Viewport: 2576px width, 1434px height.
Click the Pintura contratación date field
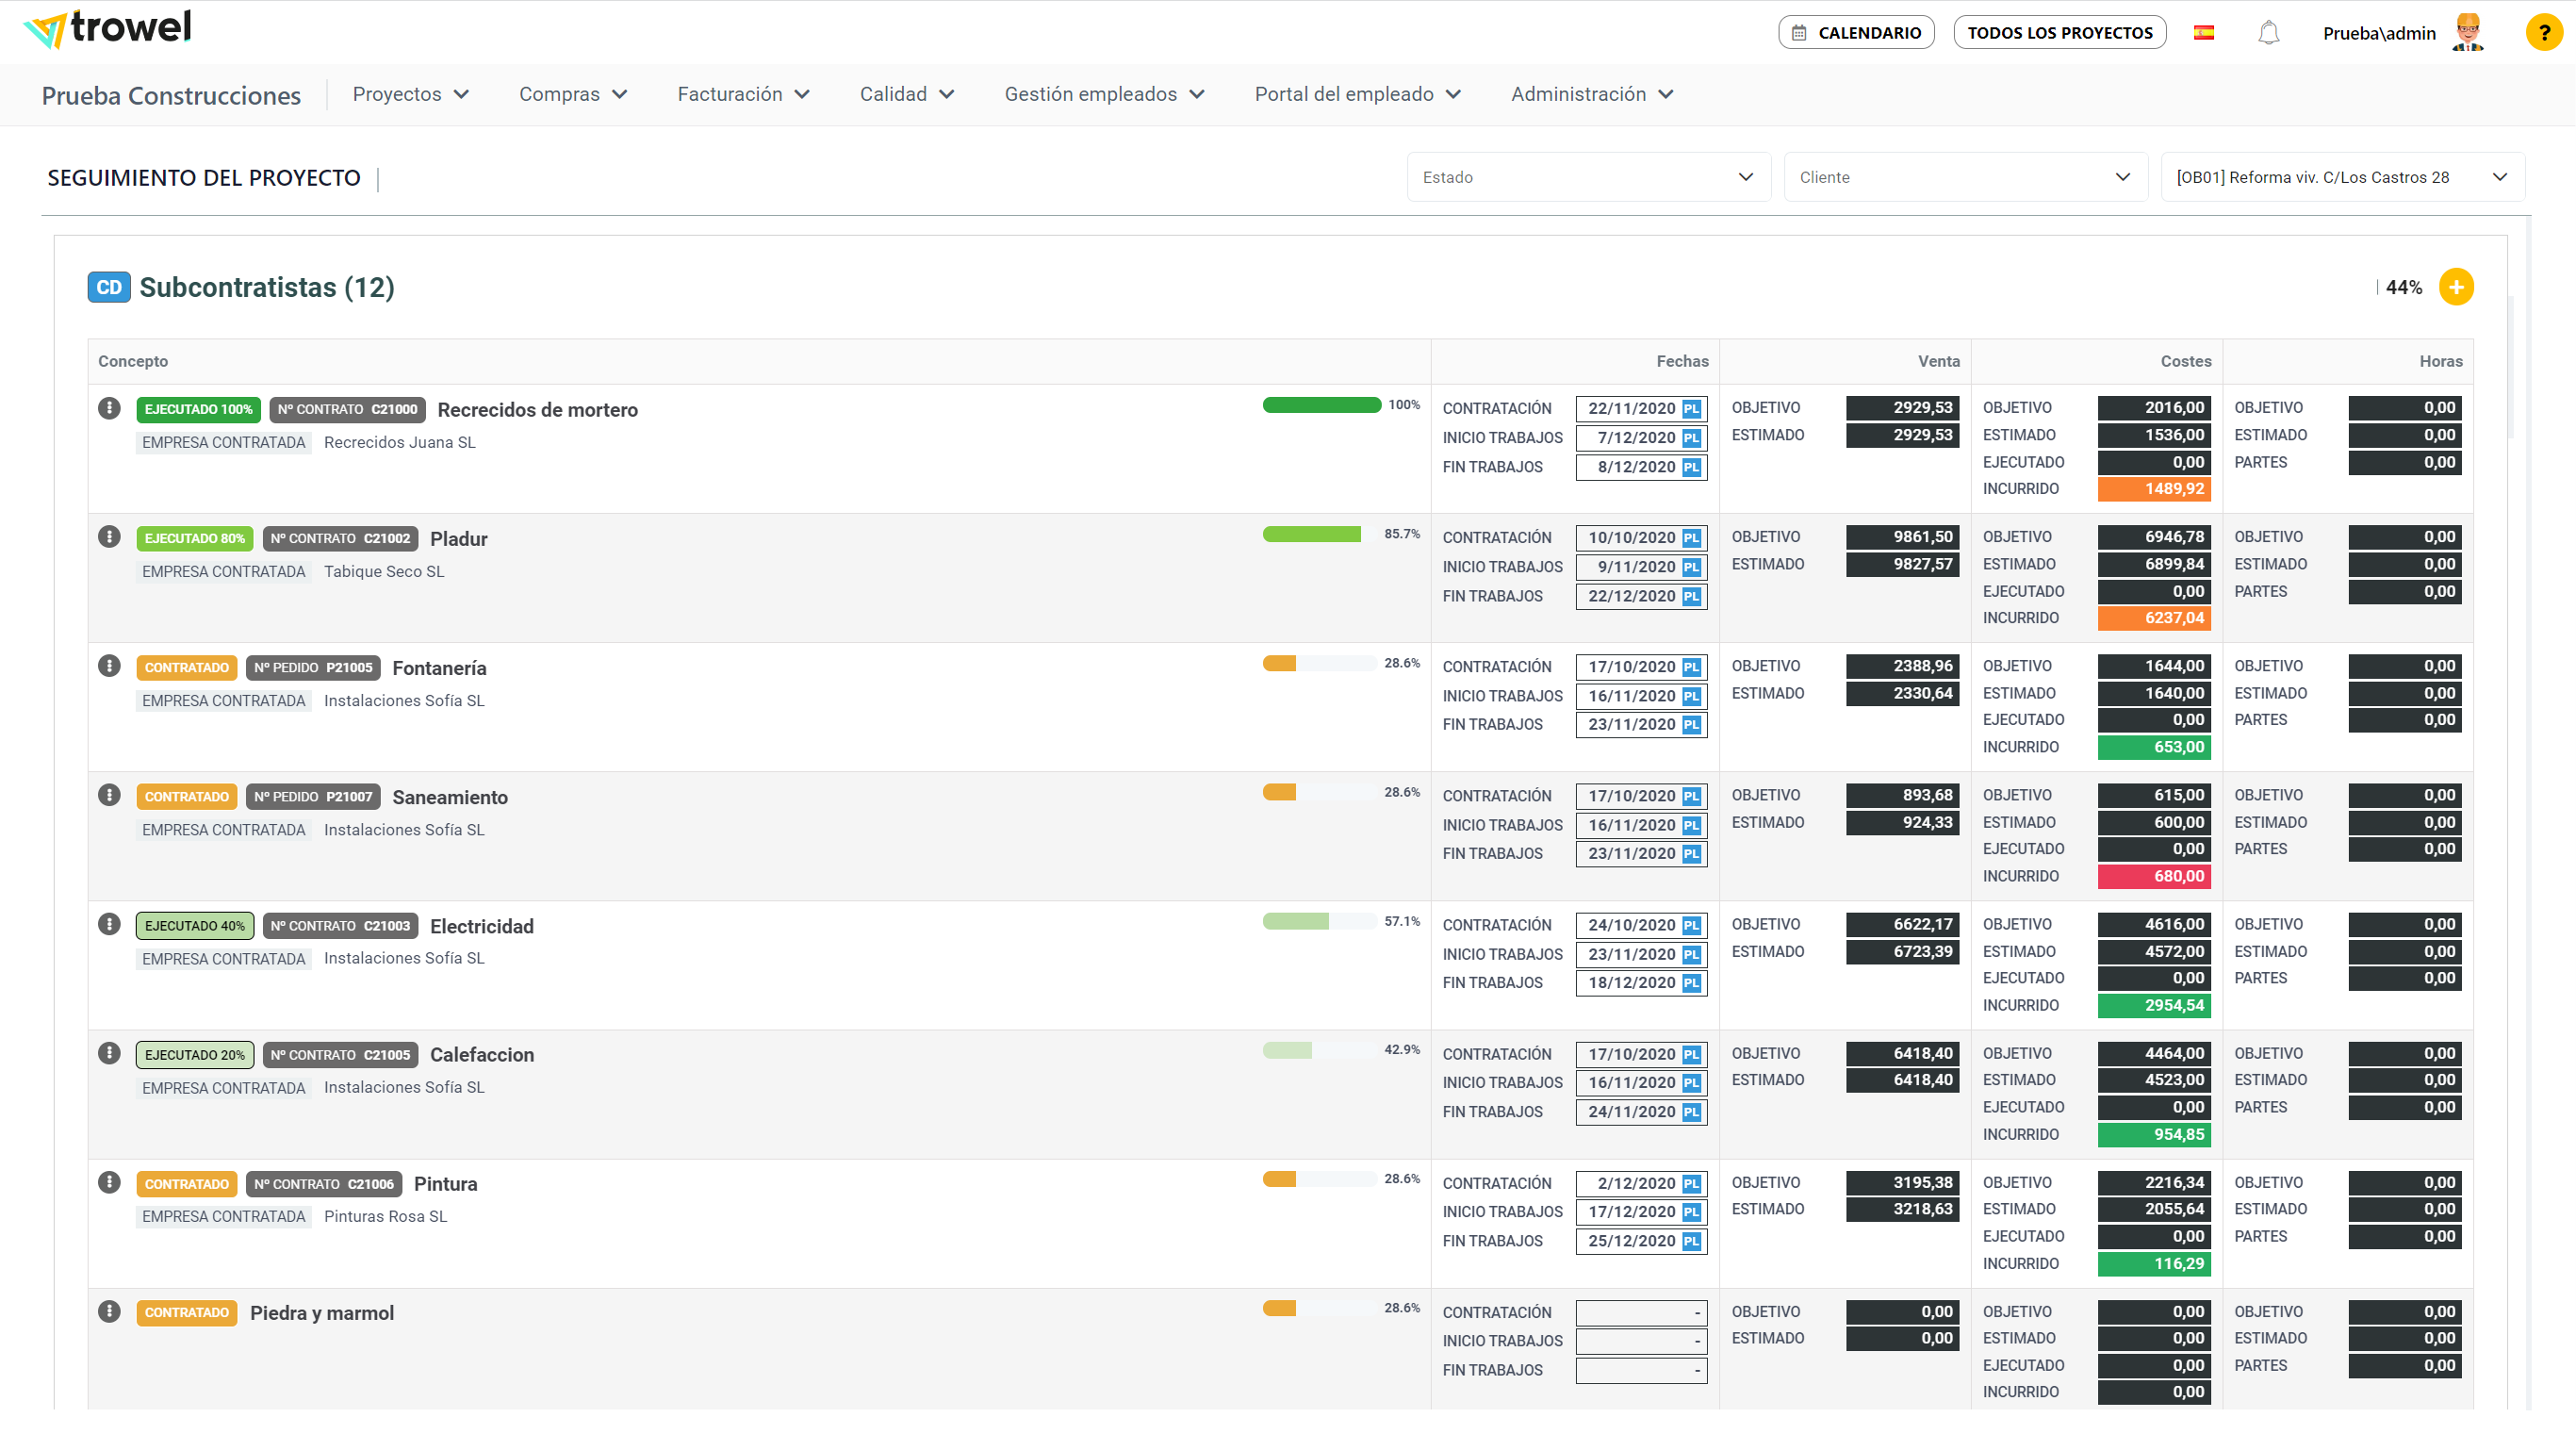[1632, 1183]
